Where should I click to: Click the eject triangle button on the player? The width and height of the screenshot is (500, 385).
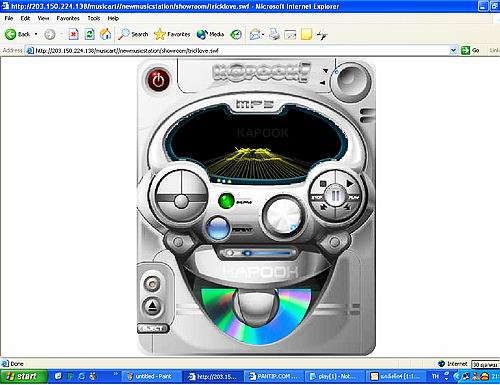(152, 305)
